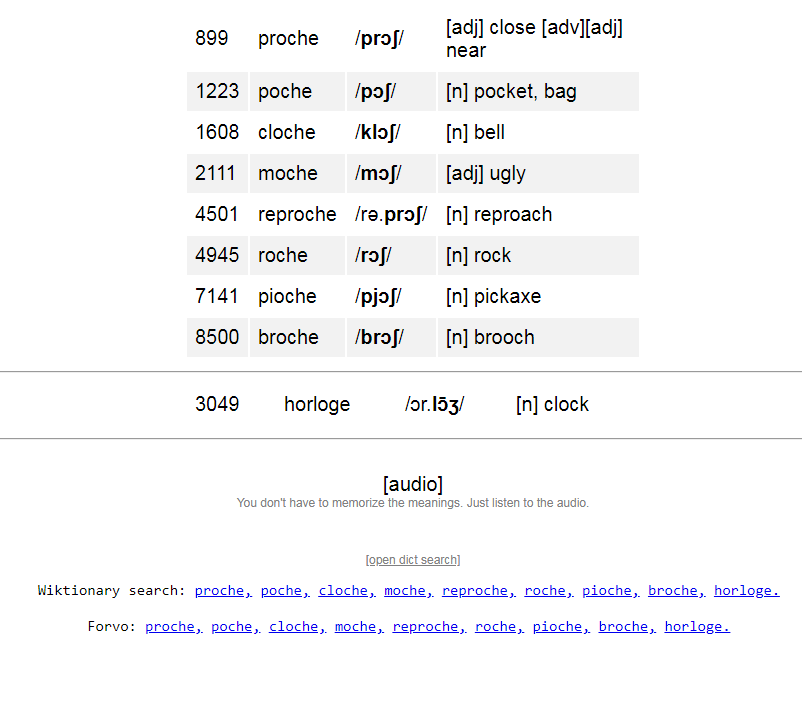
Task: Click the frequency number 2111
Action: point(215,173)
